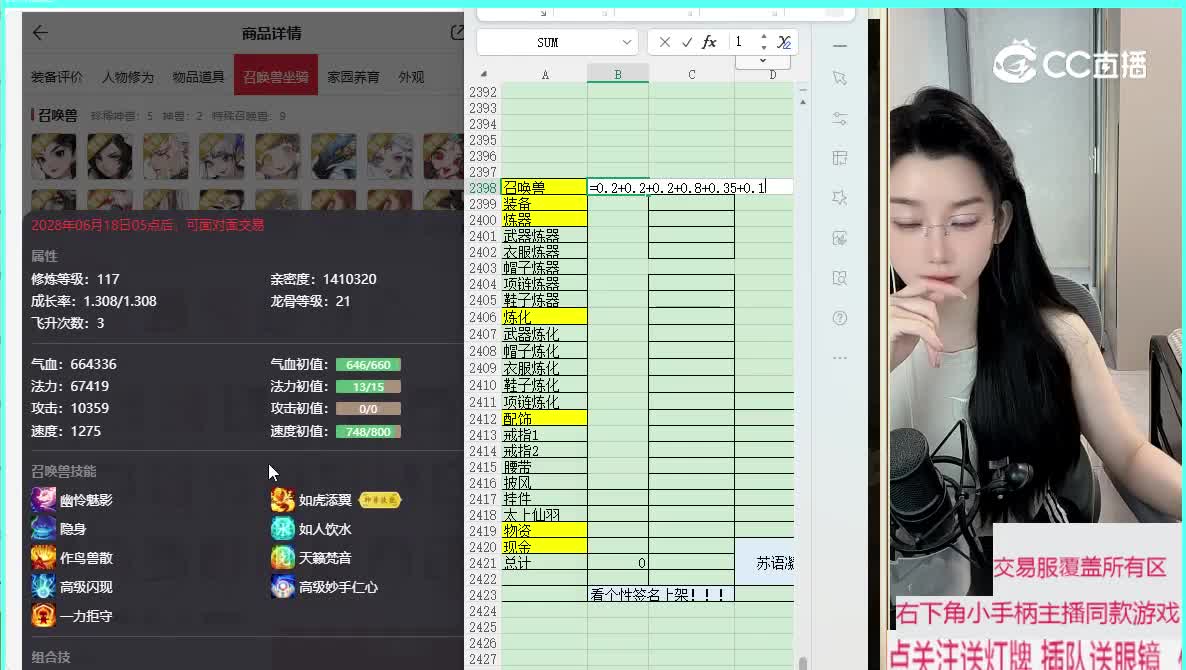Expand the formula bar chevron
Viewport: 1186px width, 670px height.
coord(762,60)
